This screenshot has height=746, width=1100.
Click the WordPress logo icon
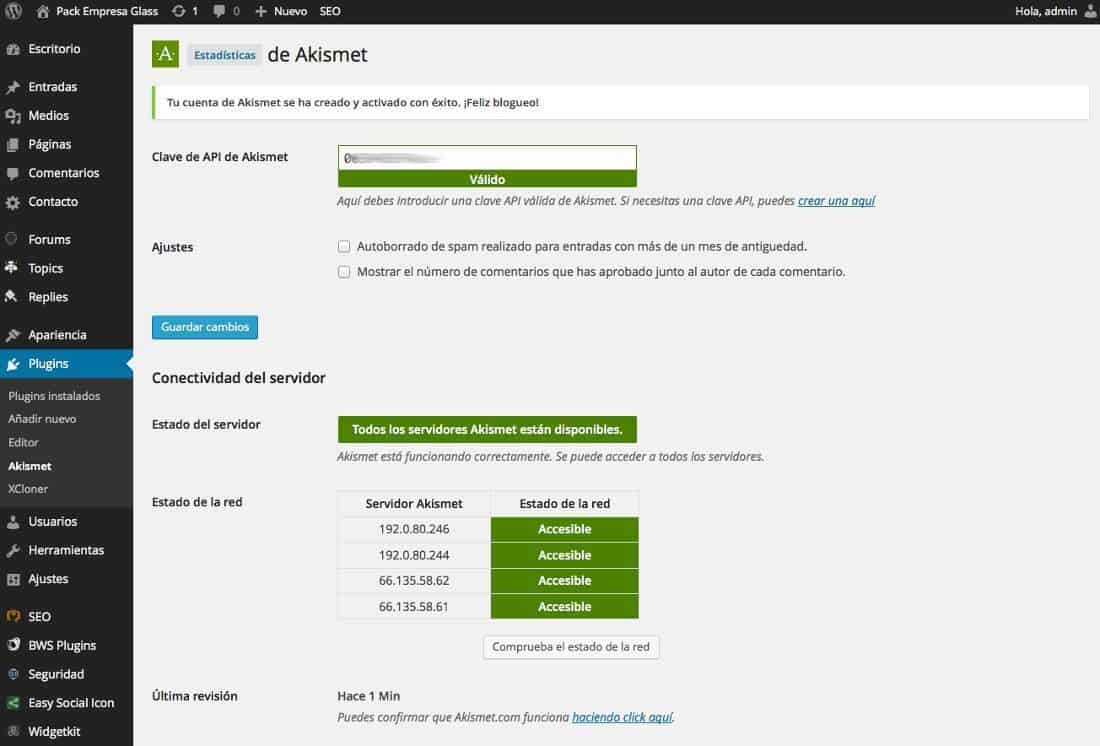13,11
